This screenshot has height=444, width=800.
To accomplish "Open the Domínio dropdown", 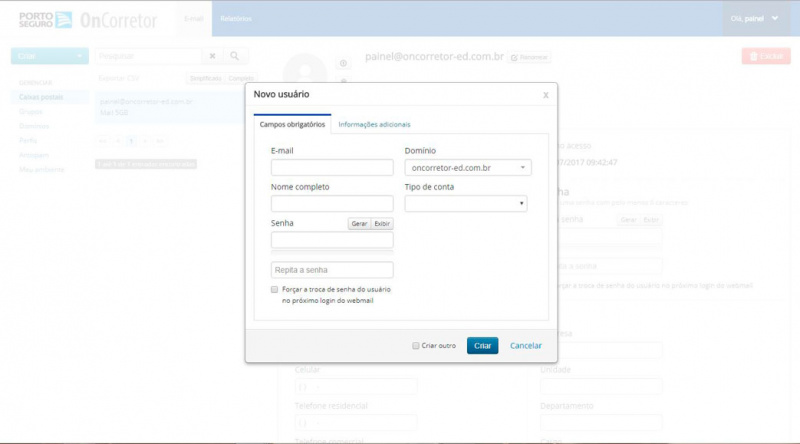I will pos(468,167).
